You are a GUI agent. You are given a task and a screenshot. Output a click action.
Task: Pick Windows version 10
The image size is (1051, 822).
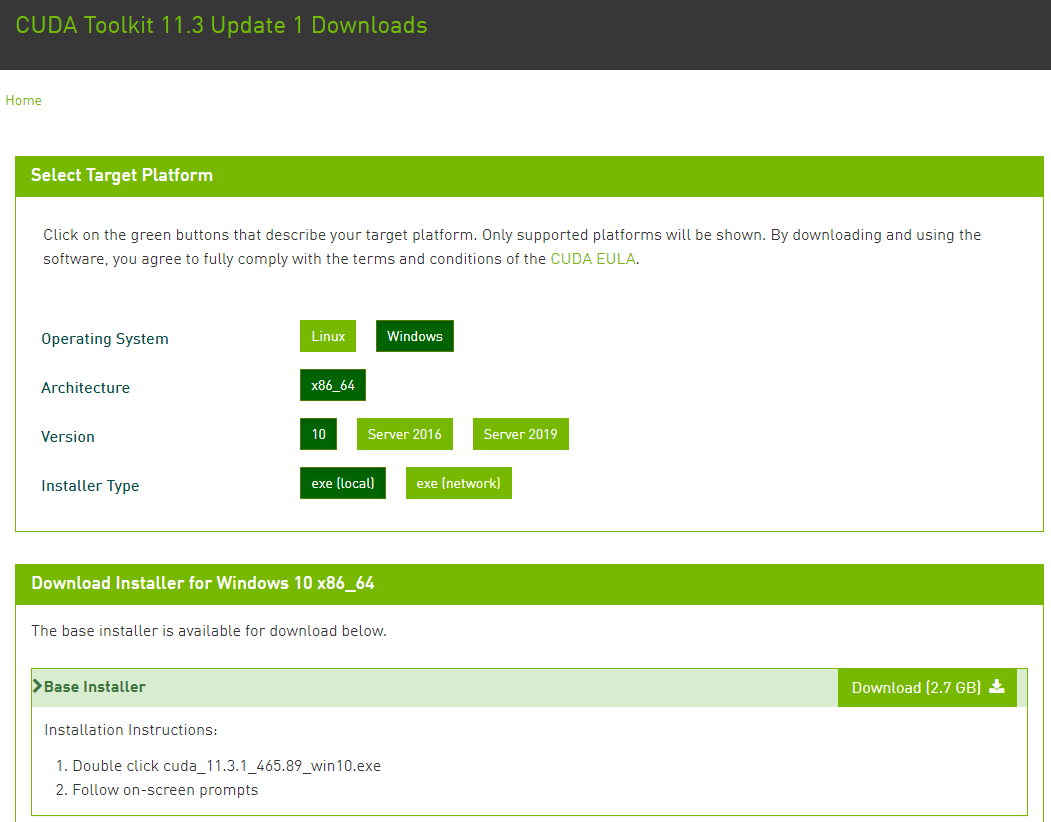click(318, 434)
